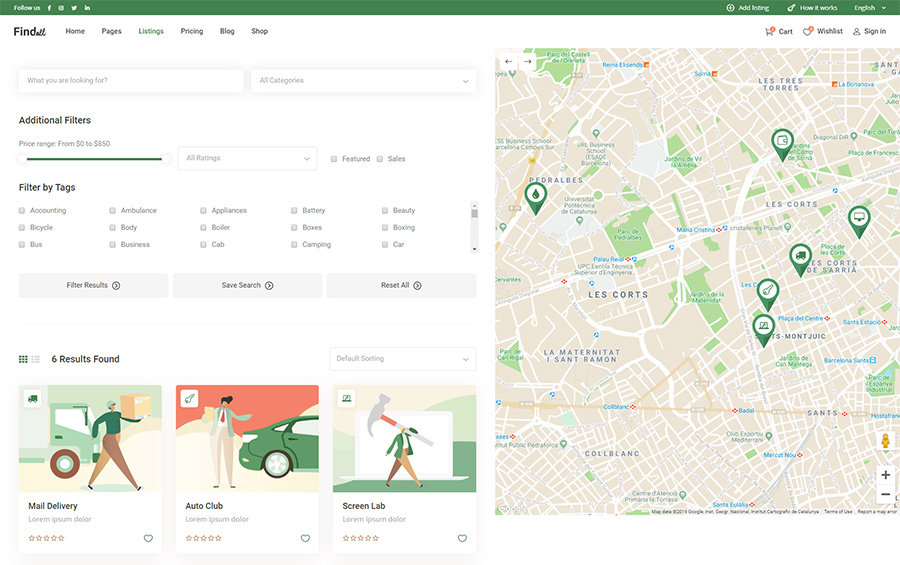Open the shopping Cart icon
This screenshot has width=900, height=565.
tap(769, 31)
